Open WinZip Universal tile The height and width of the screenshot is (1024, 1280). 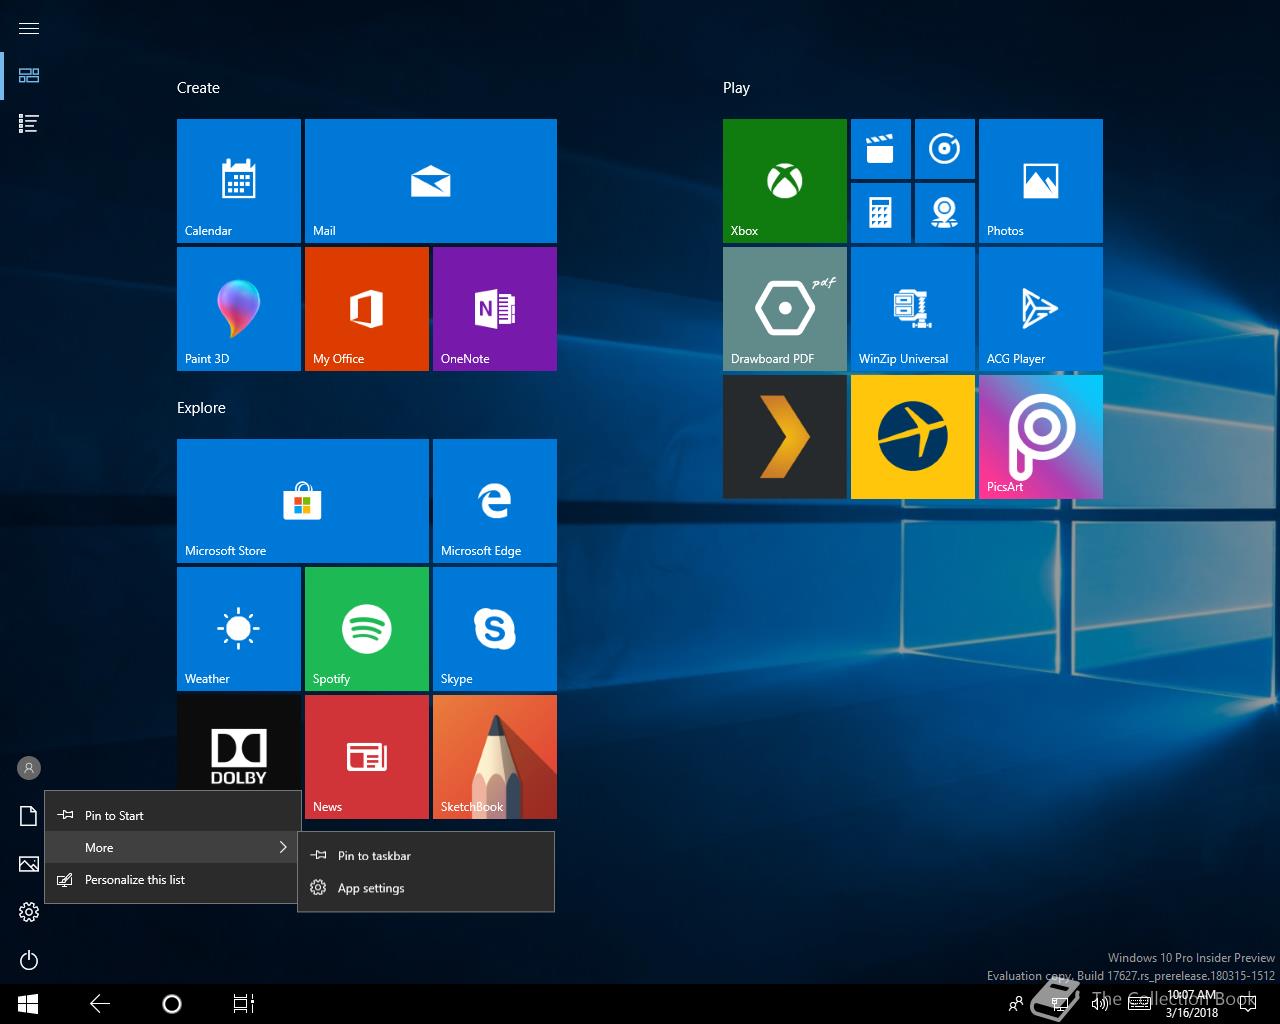(x=913, y=309)
